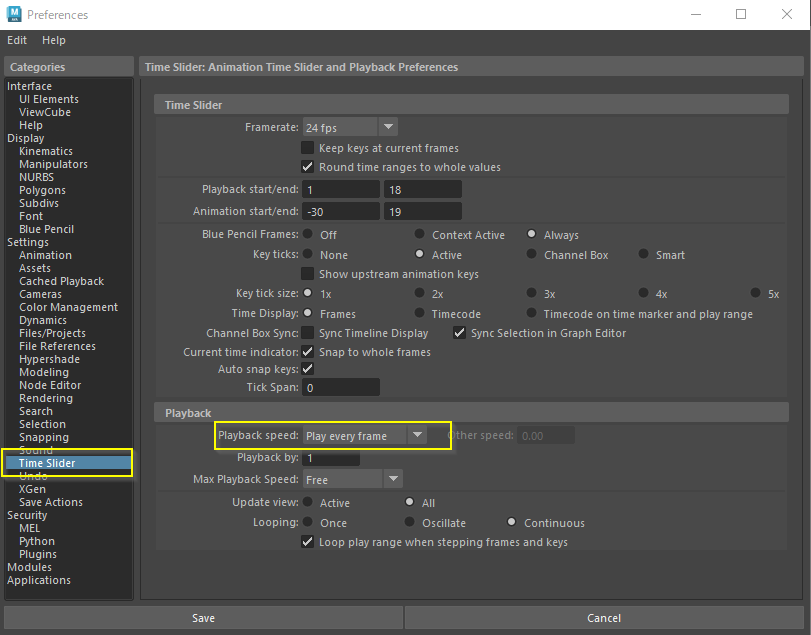Image resolution: width=811 pixels, height=635 pixels.
Task: Click the Maya icon in title bar
Action: point(14,14)
